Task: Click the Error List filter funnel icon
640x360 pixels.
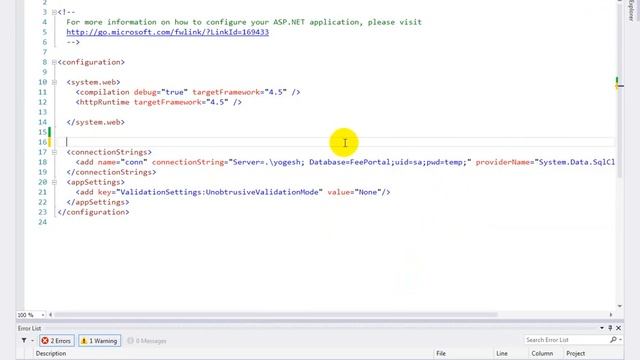Action: (x=24, y=340)
